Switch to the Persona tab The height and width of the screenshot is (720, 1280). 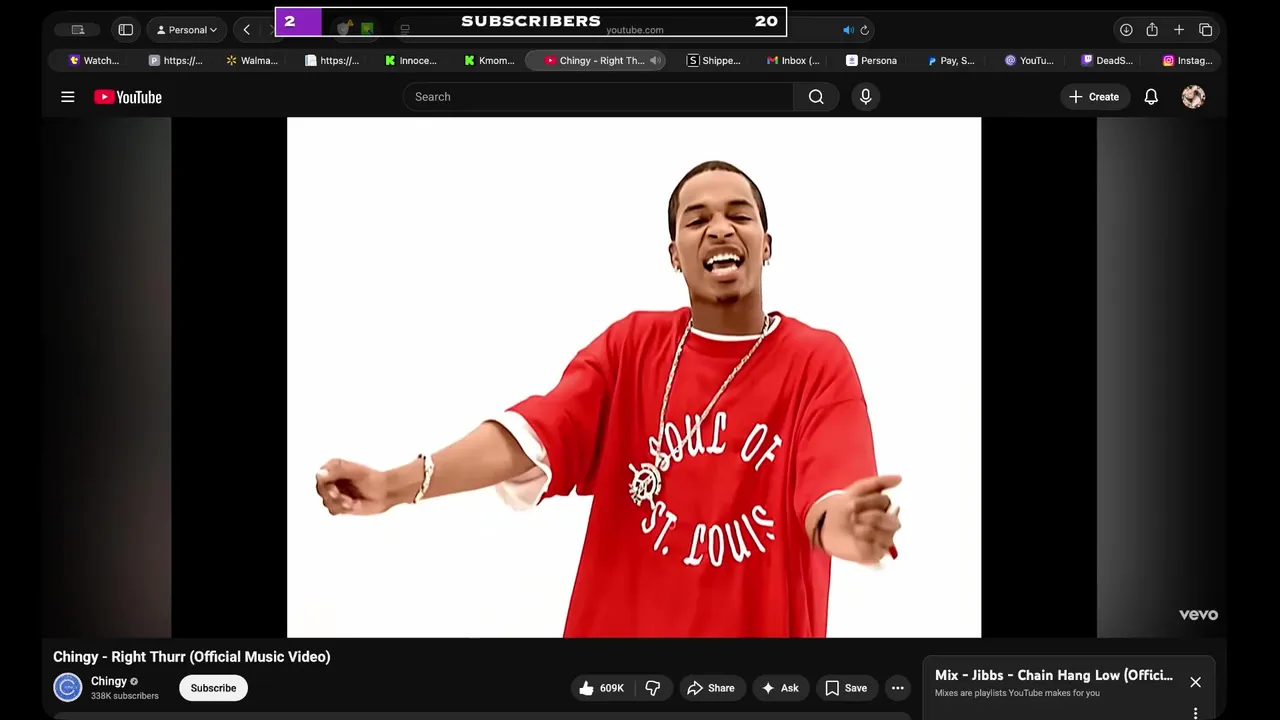point(871,61)
